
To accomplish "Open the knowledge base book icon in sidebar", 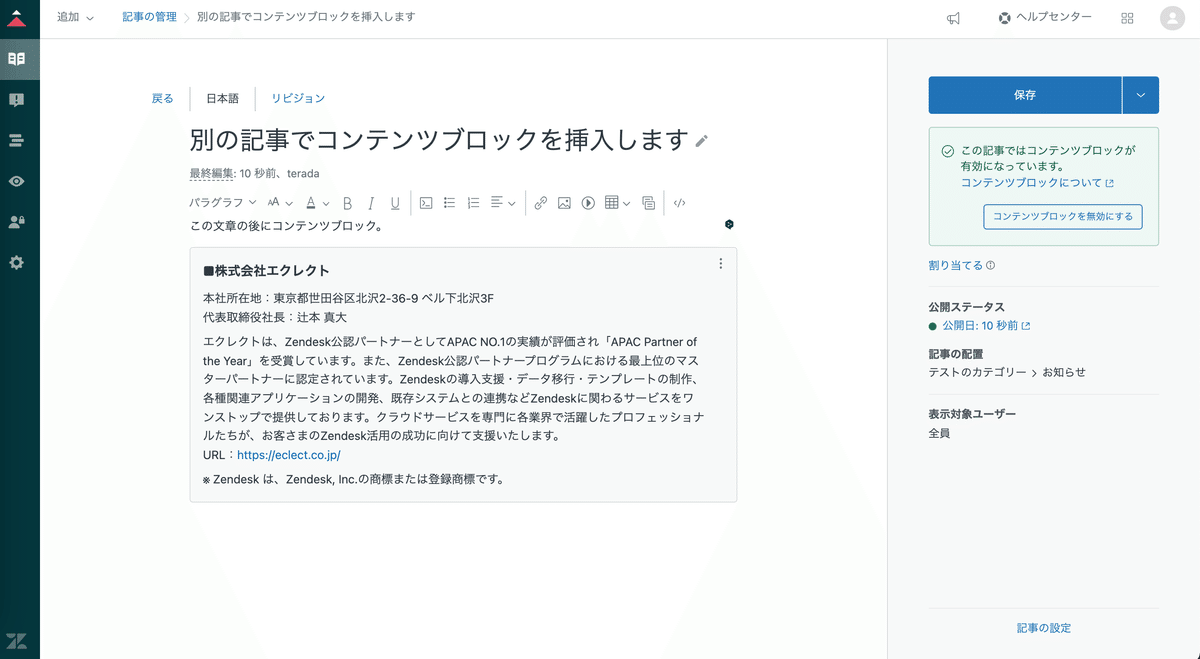I will (16, 59).
